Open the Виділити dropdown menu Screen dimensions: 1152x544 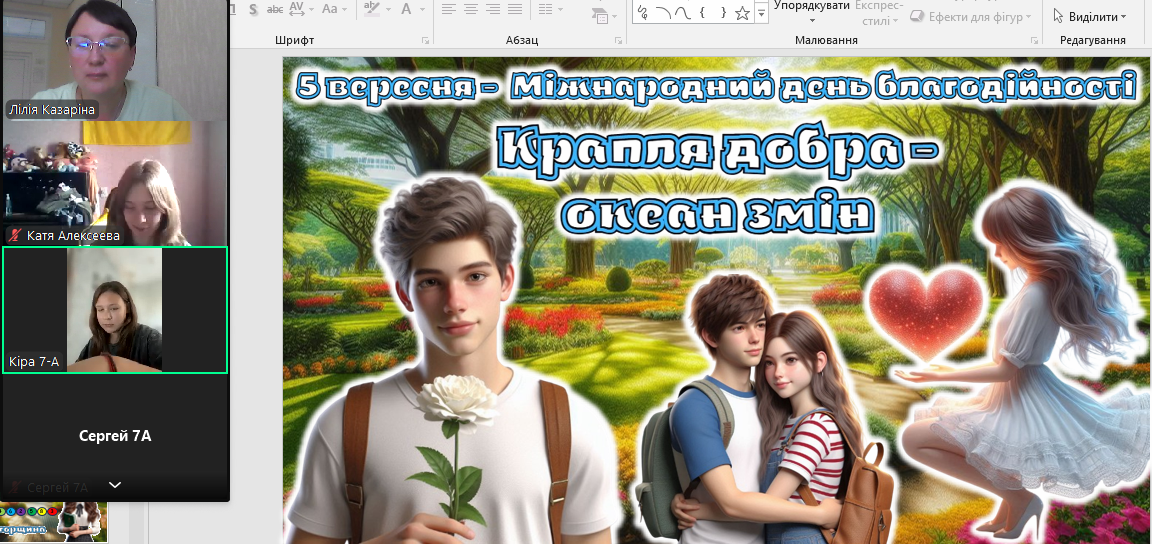click(x=1089, y=17)
